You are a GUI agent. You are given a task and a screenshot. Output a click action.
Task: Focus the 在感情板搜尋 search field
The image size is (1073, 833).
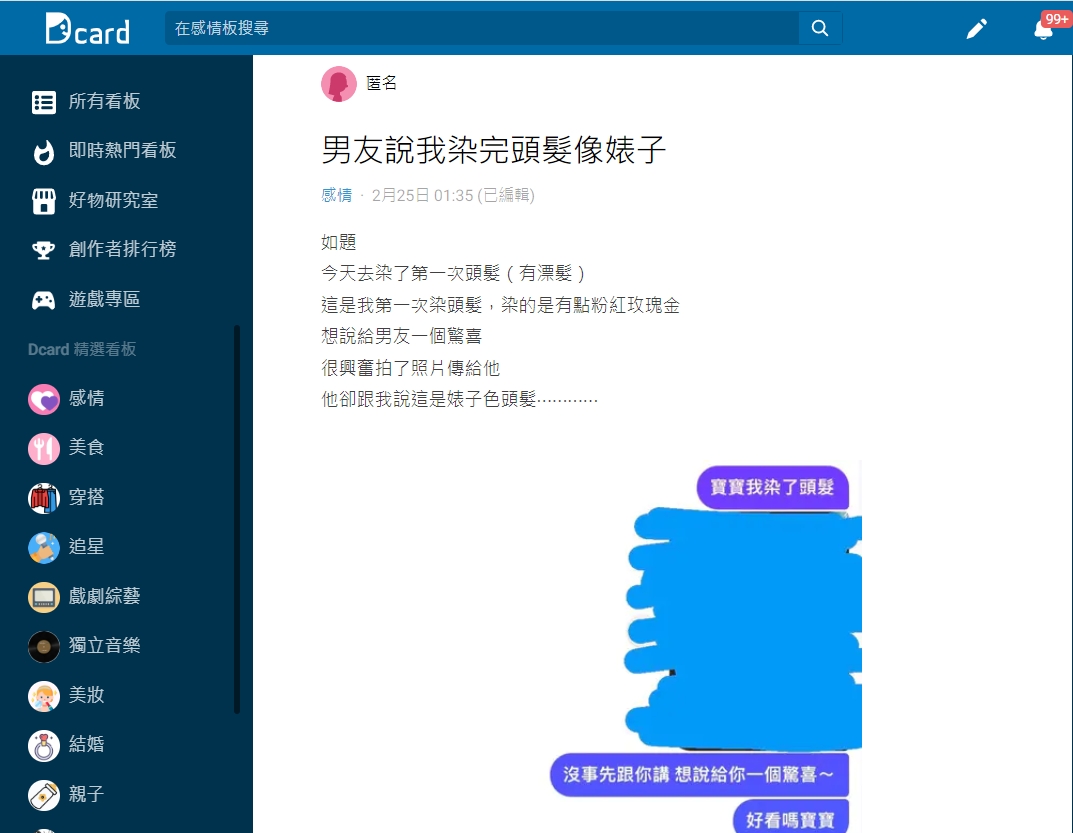tap(482, 28)
